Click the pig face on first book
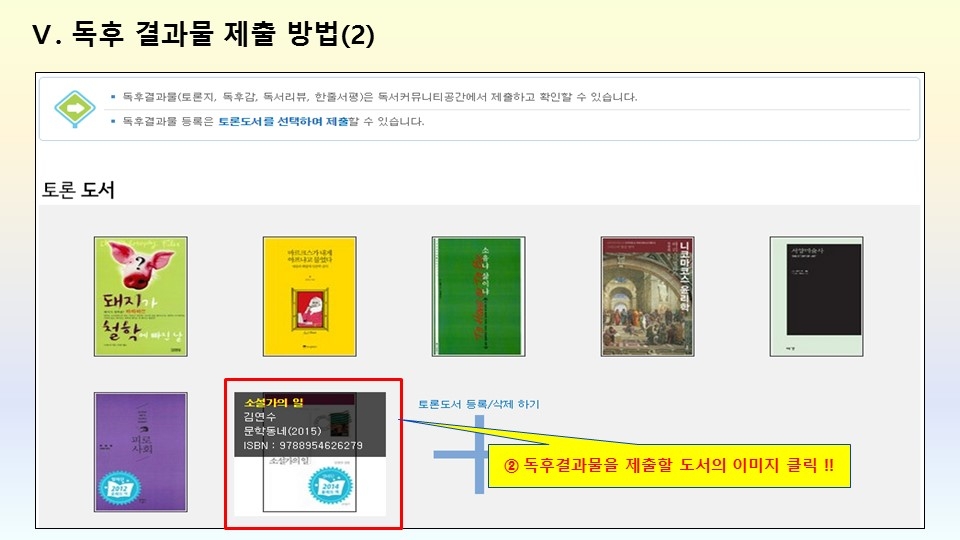This screenshot has width=960, height=540. coord(140,264)
